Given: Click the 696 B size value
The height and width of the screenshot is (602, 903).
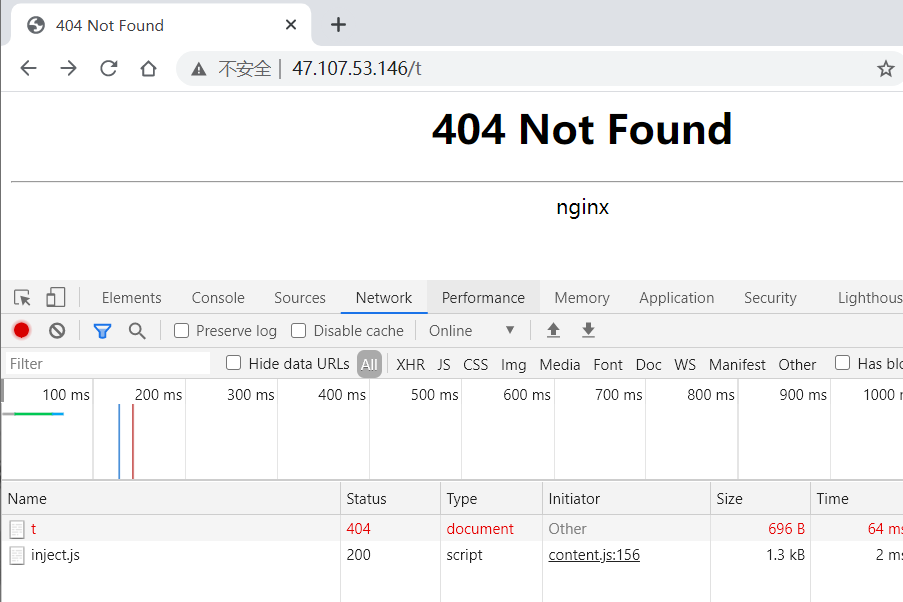Looking at the screenshot, I should click(786, 529).
